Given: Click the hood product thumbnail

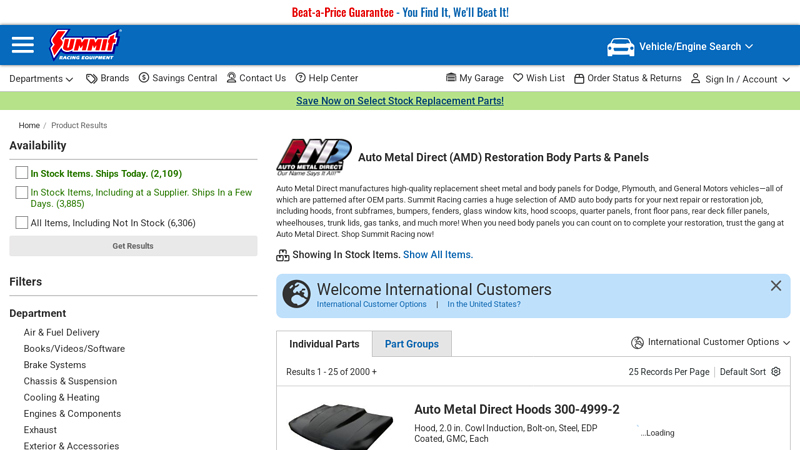Looking at the screenshot, I should (341, 427).
